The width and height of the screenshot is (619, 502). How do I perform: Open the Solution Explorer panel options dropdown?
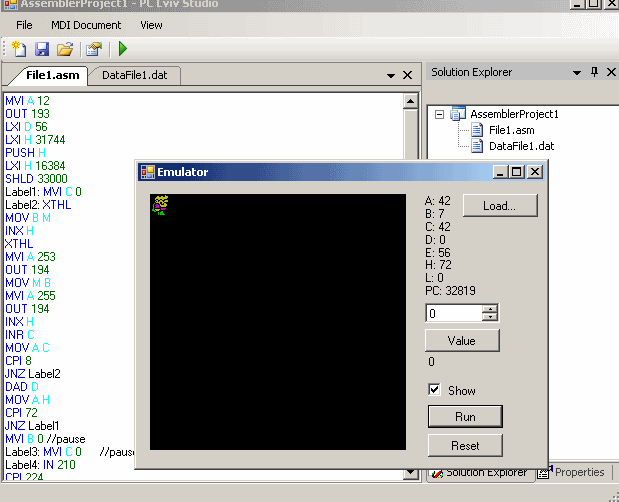pos(576,73)
